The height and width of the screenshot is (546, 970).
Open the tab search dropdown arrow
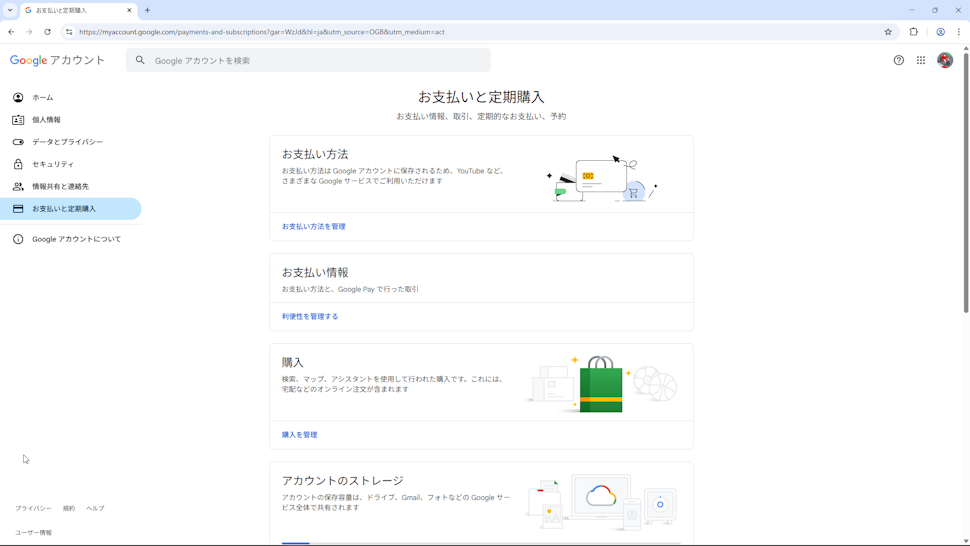[x=10, y=10]
